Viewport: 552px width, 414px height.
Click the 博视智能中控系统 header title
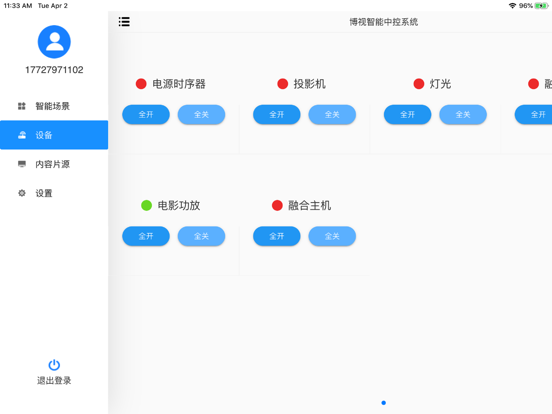[384, 22]
